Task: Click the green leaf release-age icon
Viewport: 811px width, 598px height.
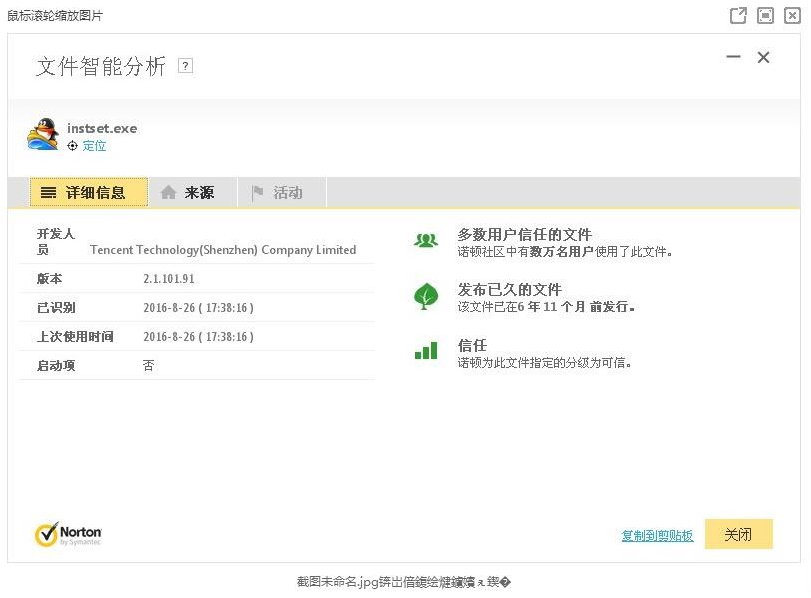Action: tap(426, 296)
